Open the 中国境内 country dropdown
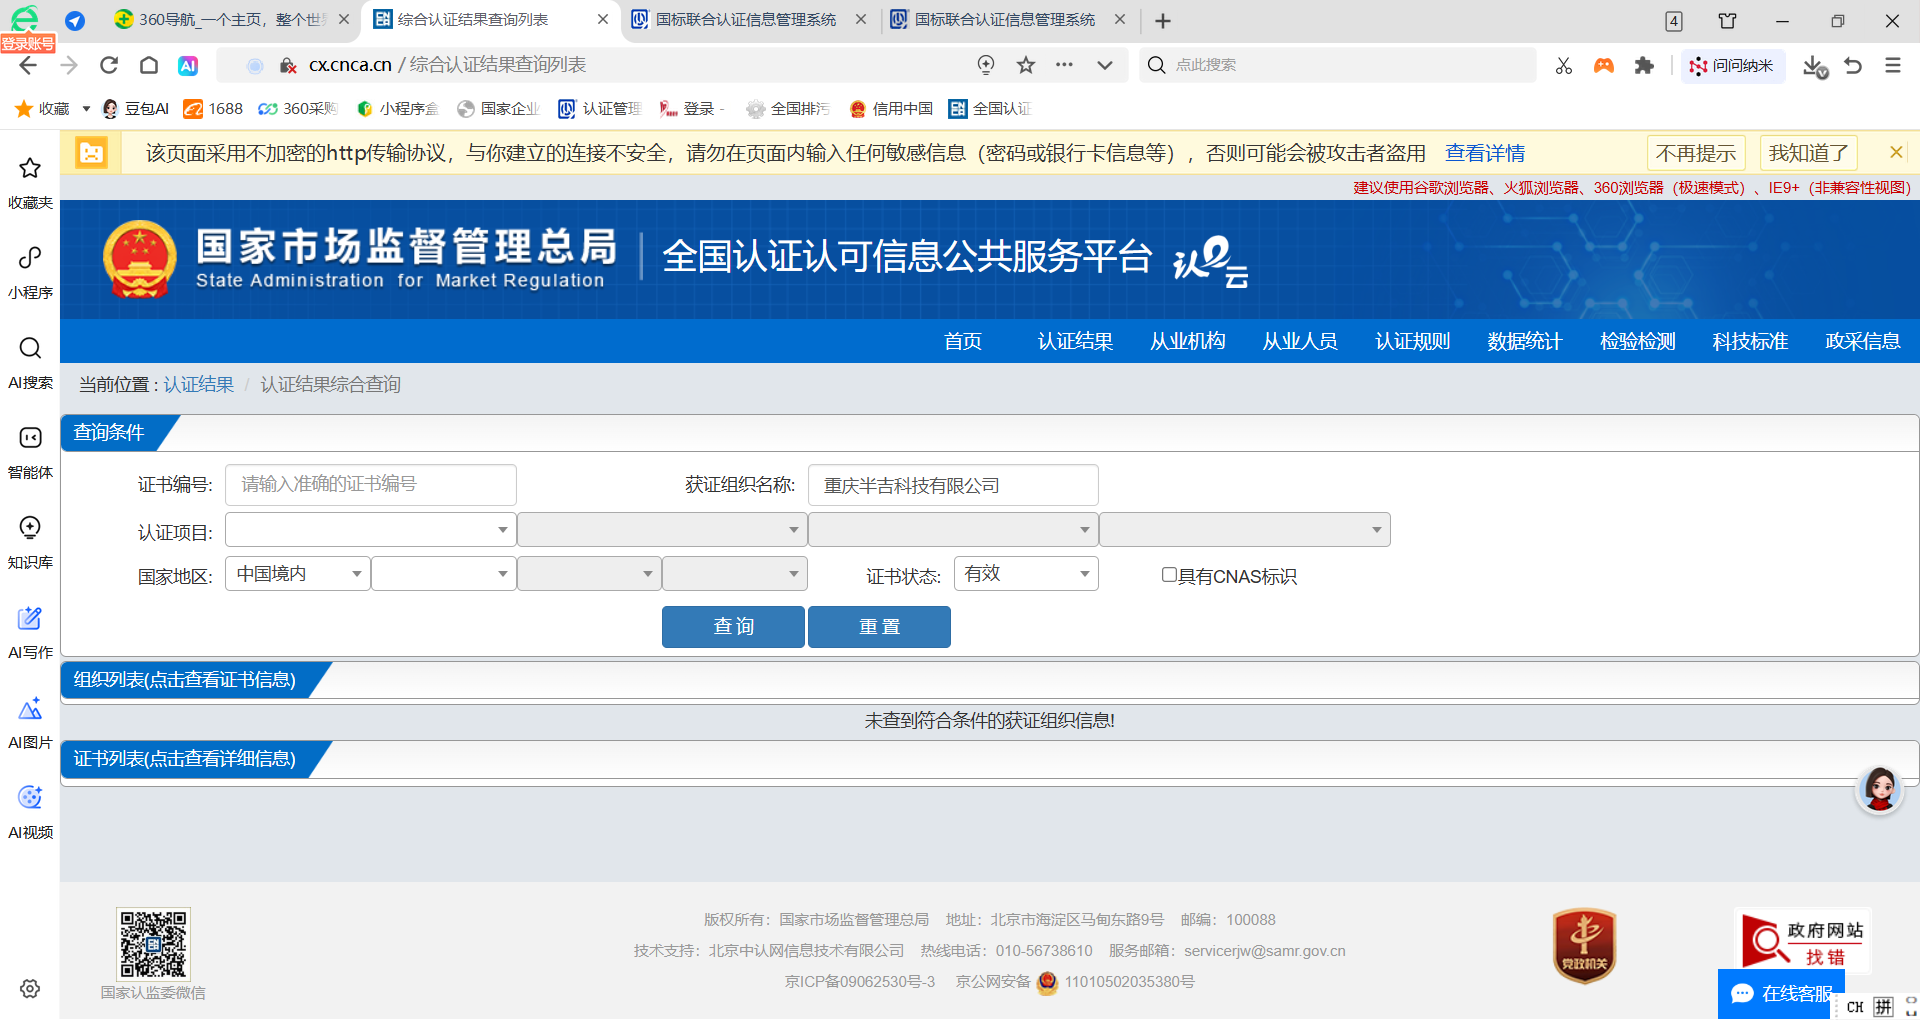Screen dimensions: 1920x1020 pos(297,574)
